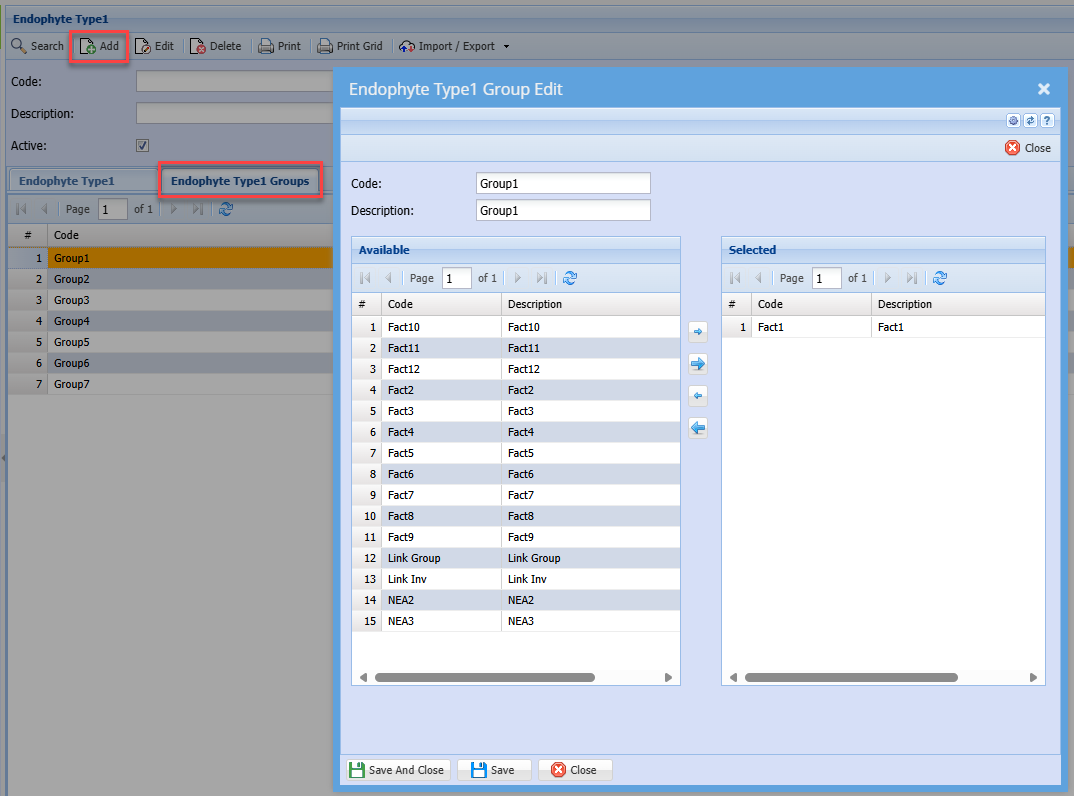
Task: Switch to the Endophyte Type1 tab
Action: [x=67, y=181]
